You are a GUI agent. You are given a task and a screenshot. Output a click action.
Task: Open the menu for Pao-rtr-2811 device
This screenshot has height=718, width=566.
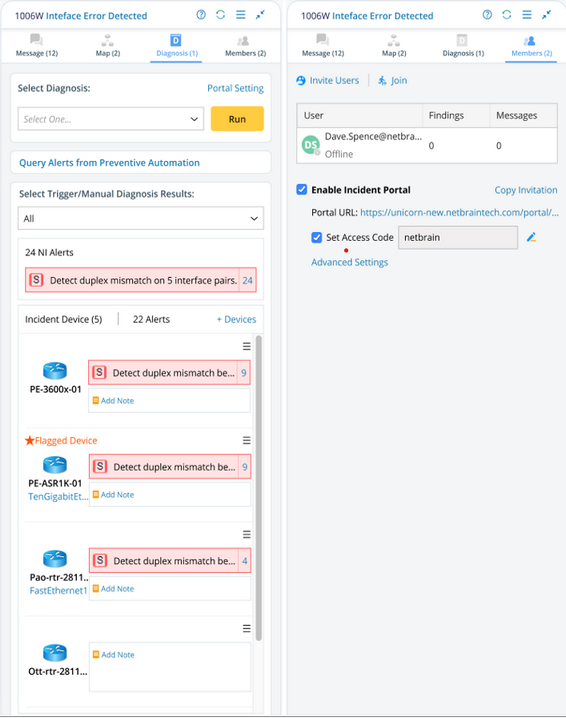click(x=246, y=534)
